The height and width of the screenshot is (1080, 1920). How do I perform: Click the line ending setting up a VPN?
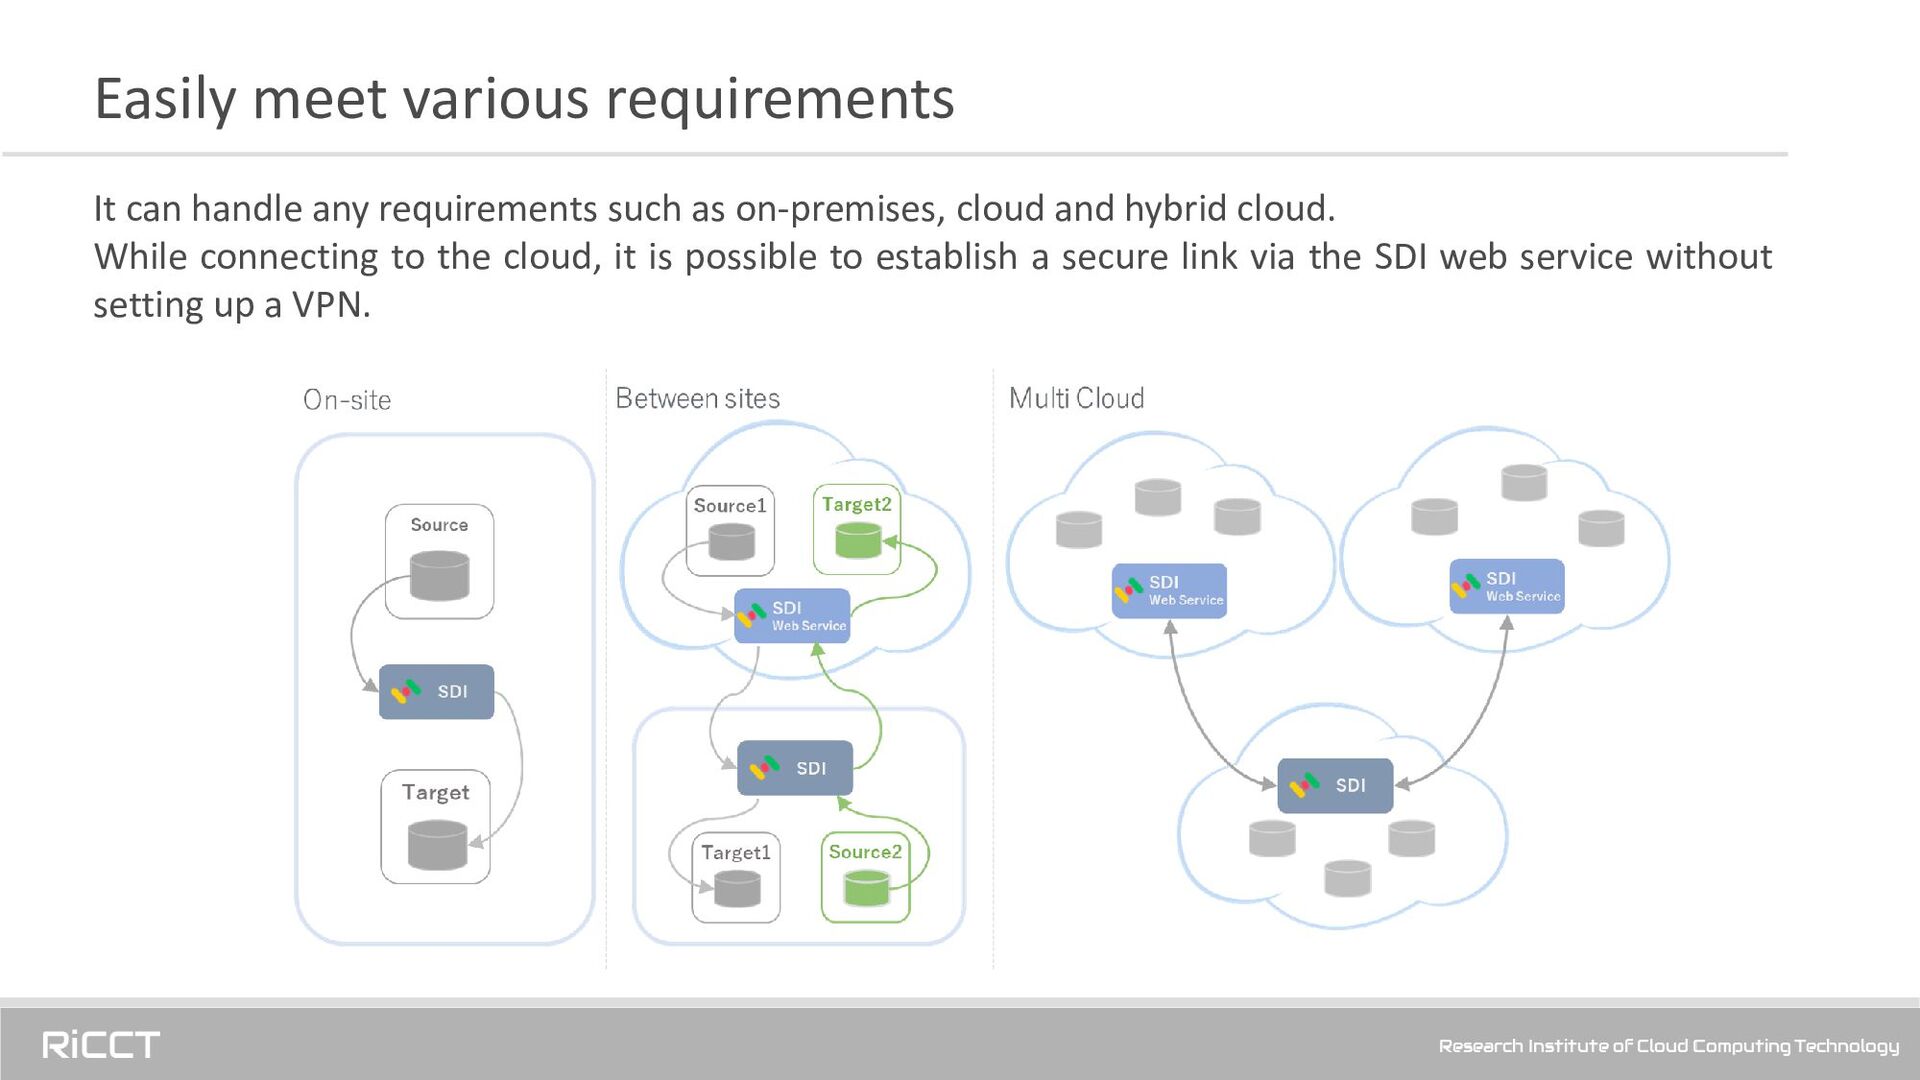point(232,304)
